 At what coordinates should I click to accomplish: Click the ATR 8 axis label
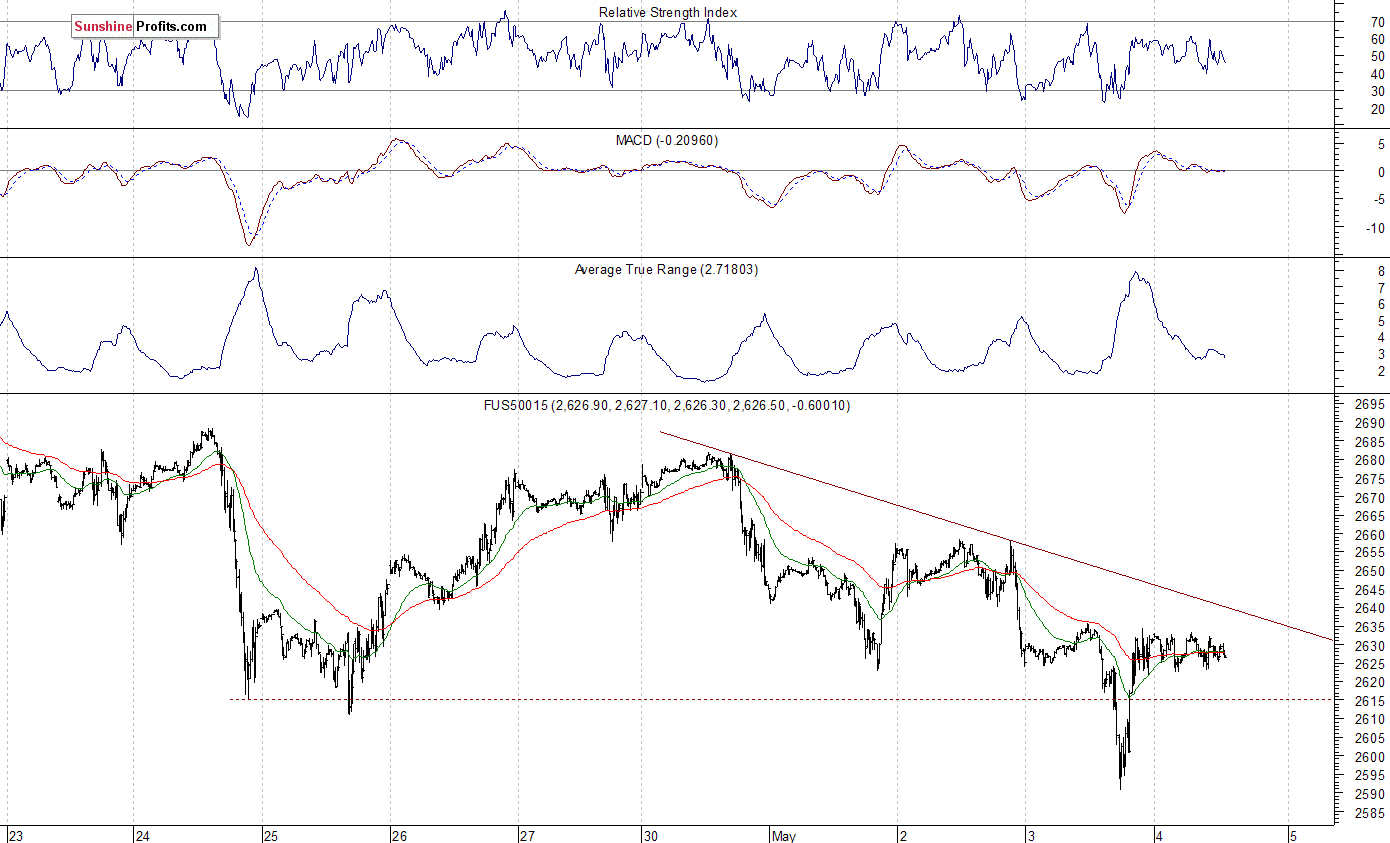point(1380,270)
